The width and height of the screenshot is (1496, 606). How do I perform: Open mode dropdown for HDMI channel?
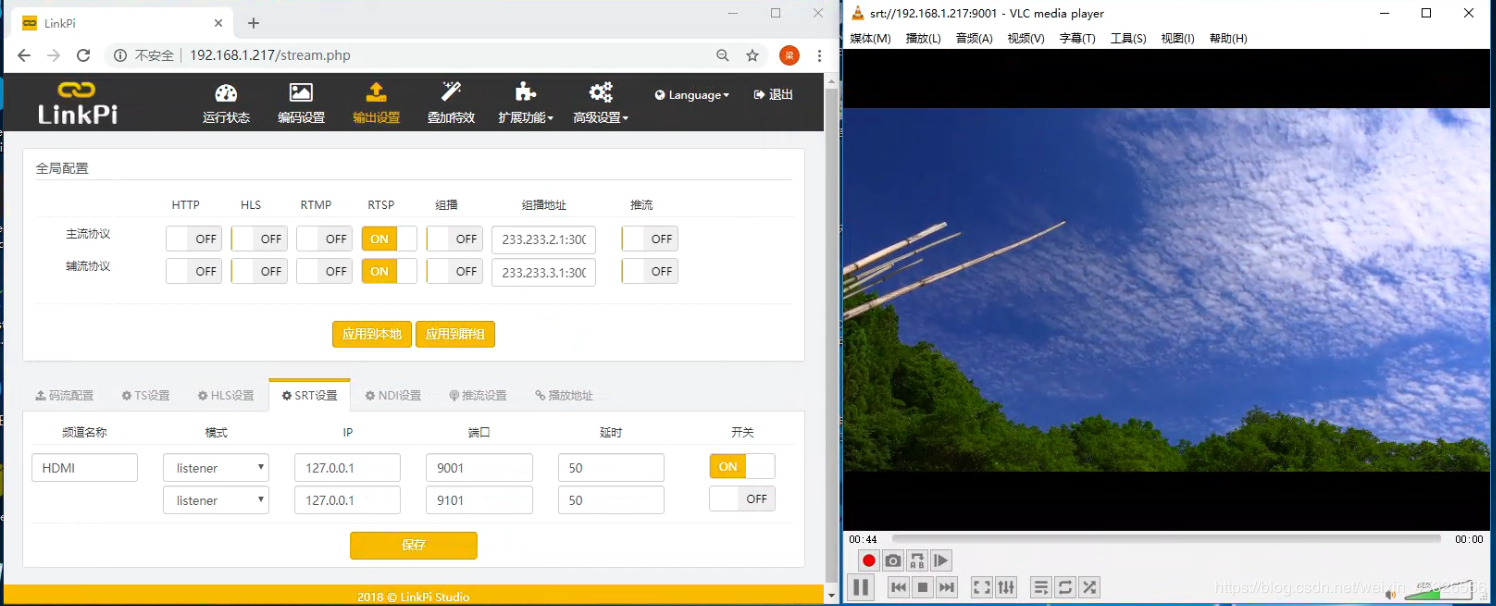[216, 468]
